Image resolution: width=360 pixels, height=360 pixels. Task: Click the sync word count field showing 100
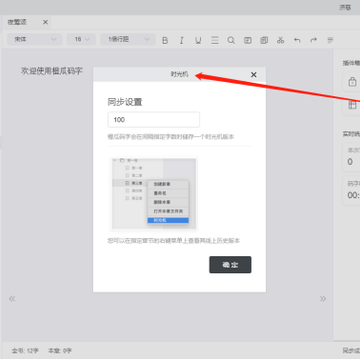point(154,120)
